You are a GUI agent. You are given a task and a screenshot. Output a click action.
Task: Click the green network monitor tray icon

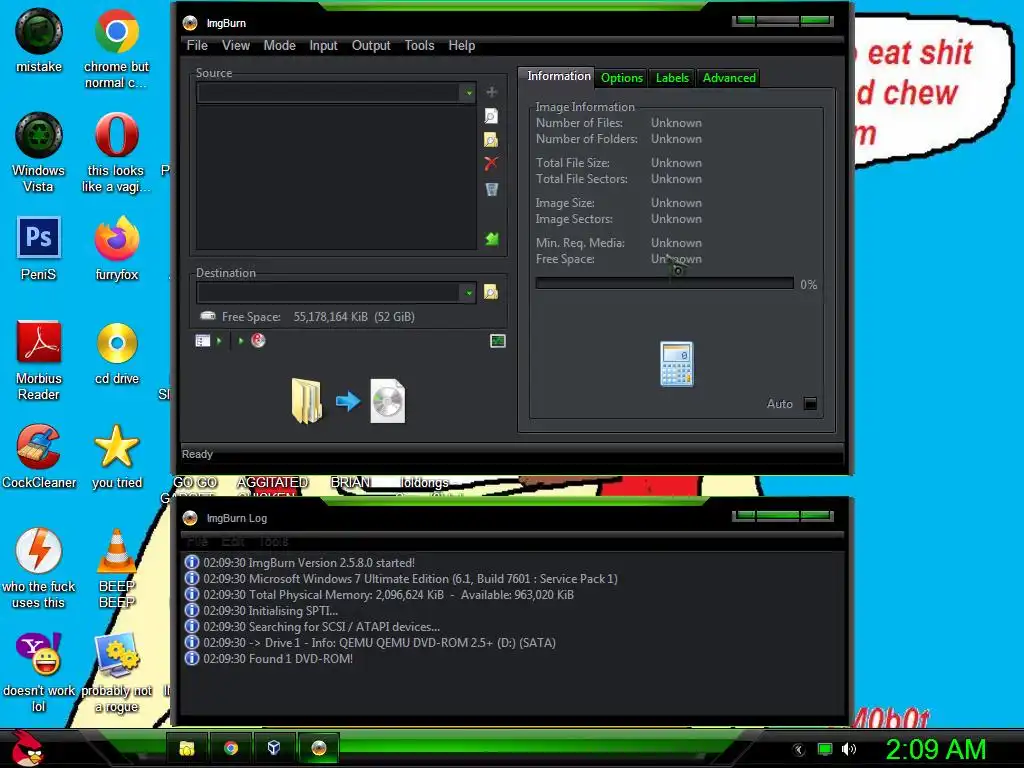pyautogui.click(x=825, y=749)
